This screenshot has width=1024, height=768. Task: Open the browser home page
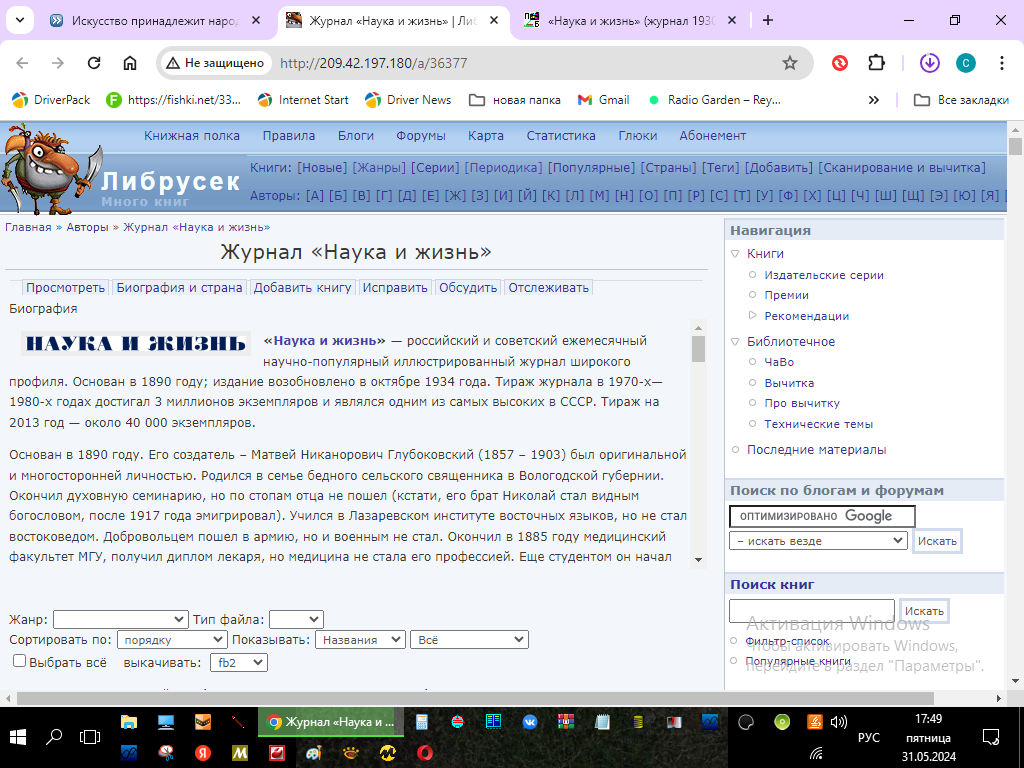[130, 63]
